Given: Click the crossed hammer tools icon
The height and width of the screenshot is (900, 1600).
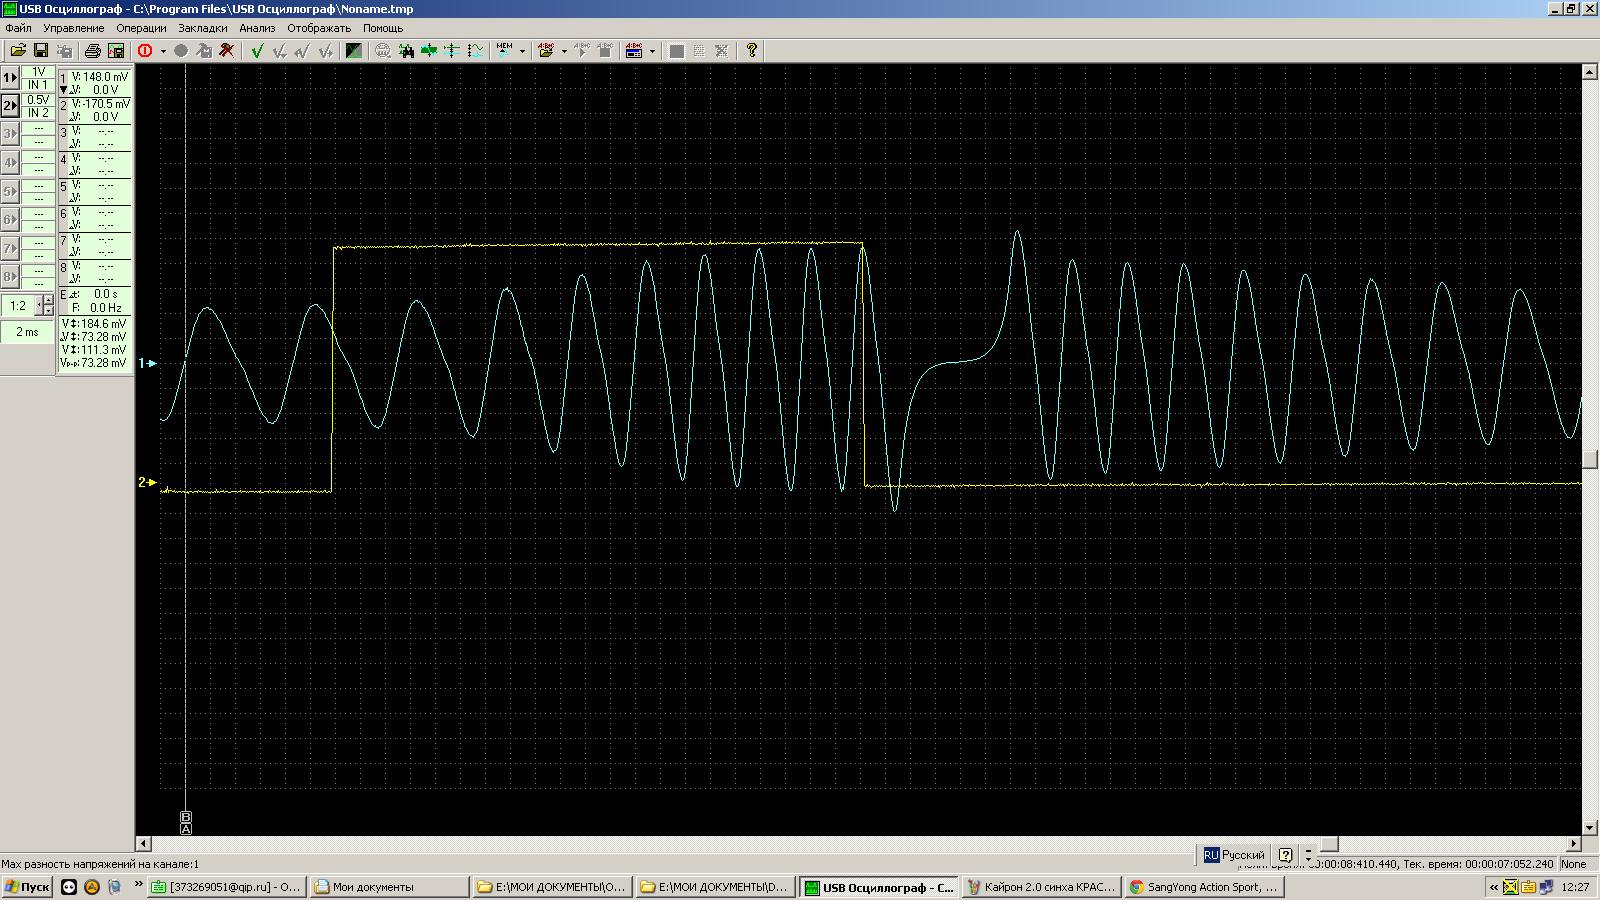Looking at the screenshot, I should tap(227, 50).
